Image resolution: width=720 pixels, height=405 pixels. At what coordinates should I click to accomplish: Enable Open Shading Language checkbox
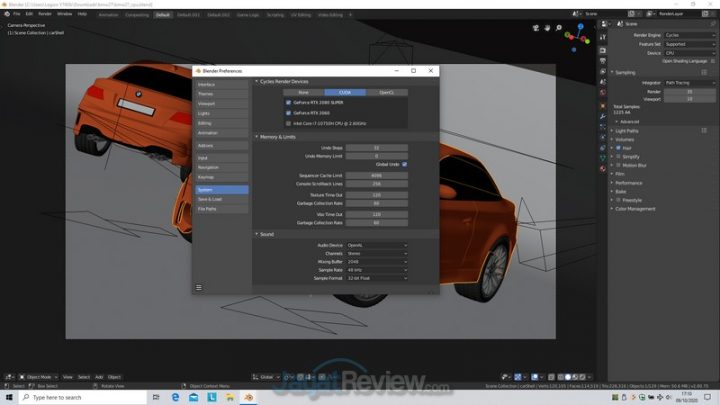(713, 61)
